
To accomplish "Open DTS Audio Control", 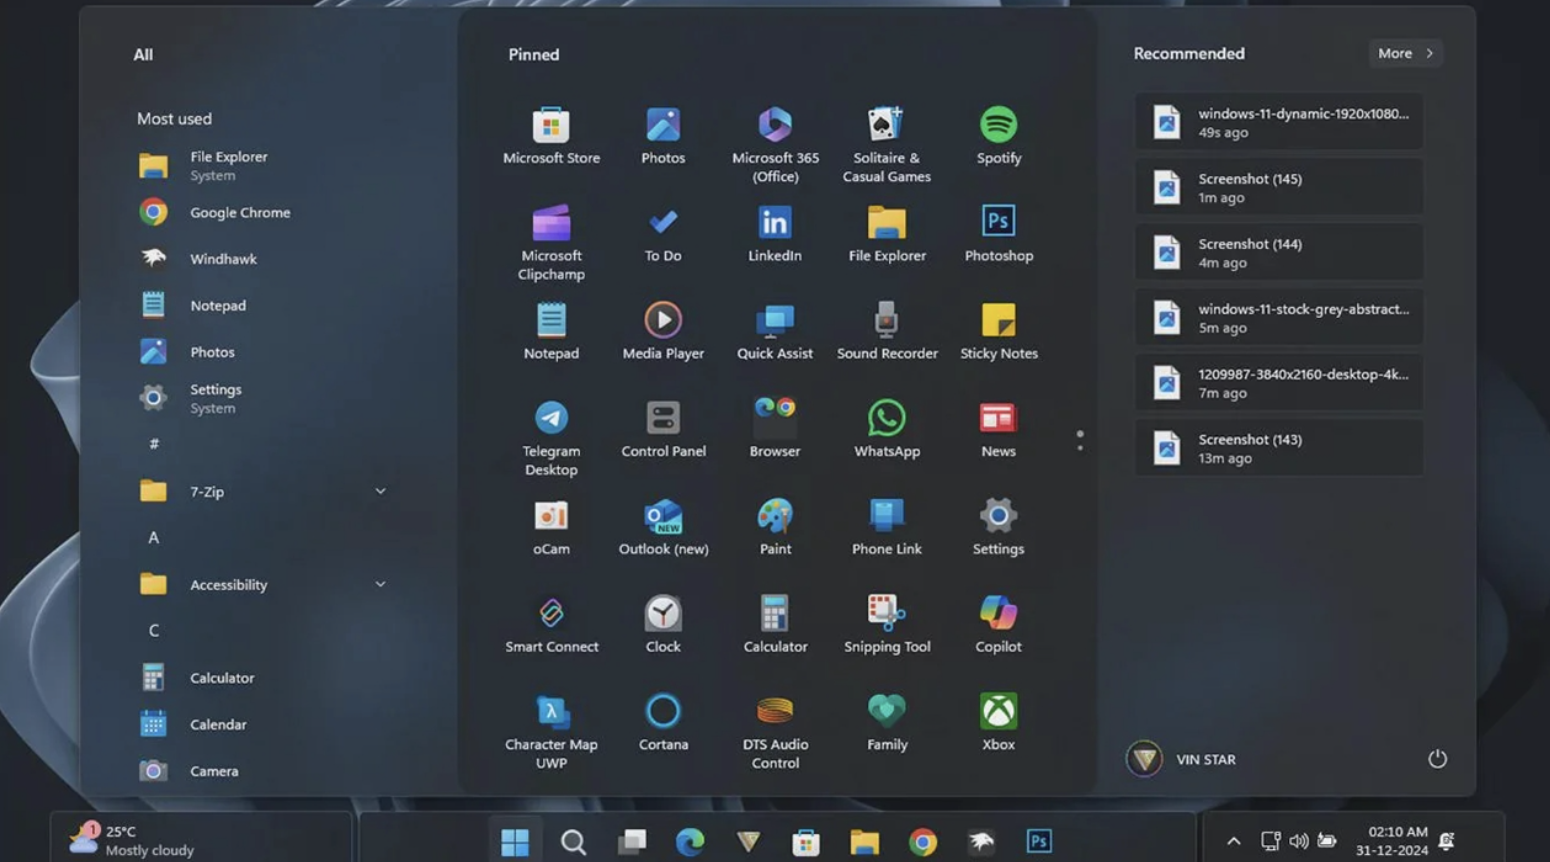I will click(775, 731).
